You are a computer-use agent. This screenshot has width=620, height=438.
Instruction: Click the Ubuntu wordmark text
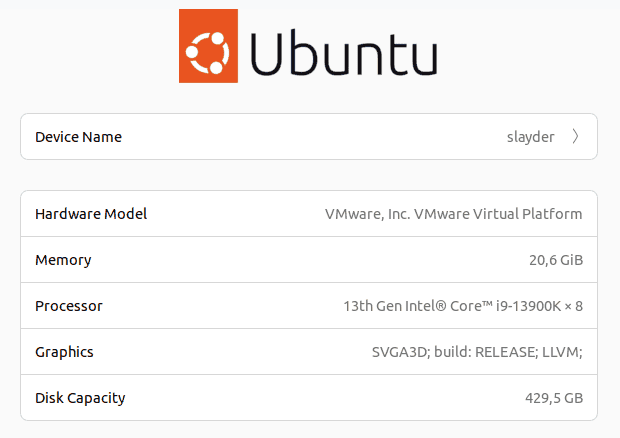coord(344,53)
